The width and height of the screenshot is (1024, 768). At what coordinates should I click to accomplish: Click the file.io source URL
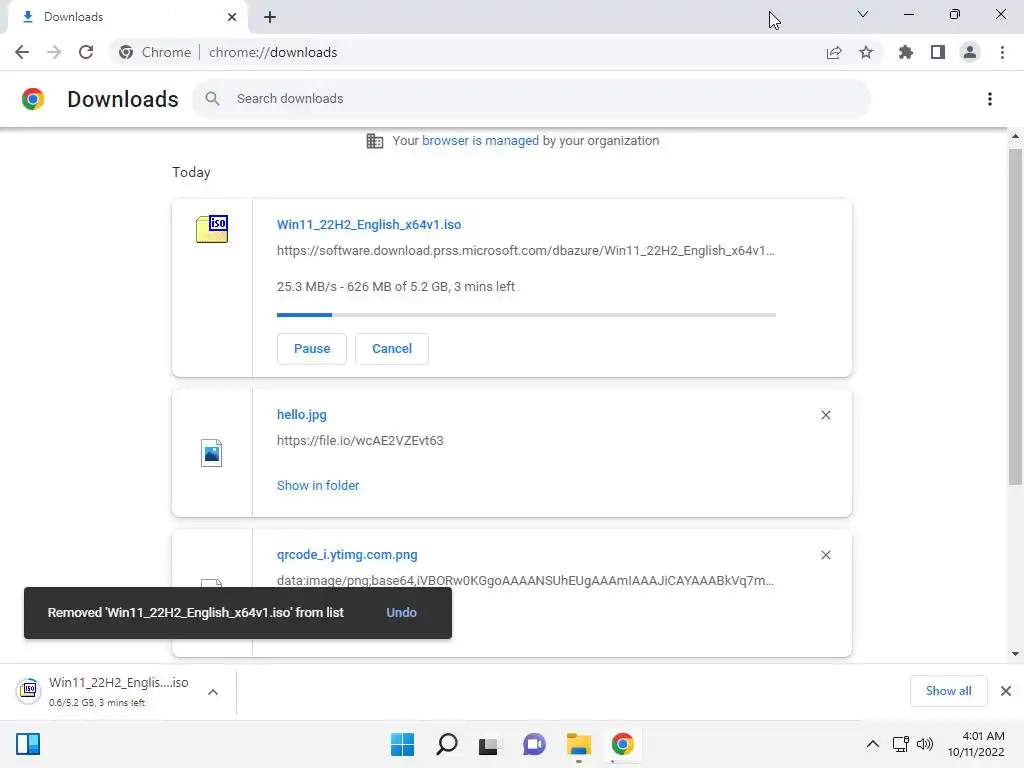(360, 441)
